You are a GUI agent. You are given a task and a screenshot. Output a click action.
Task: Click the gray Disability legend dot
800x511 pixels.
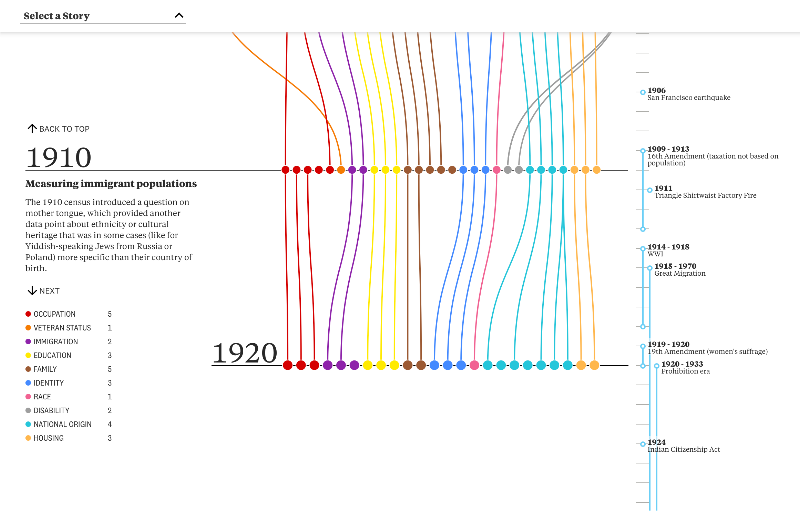28,411
